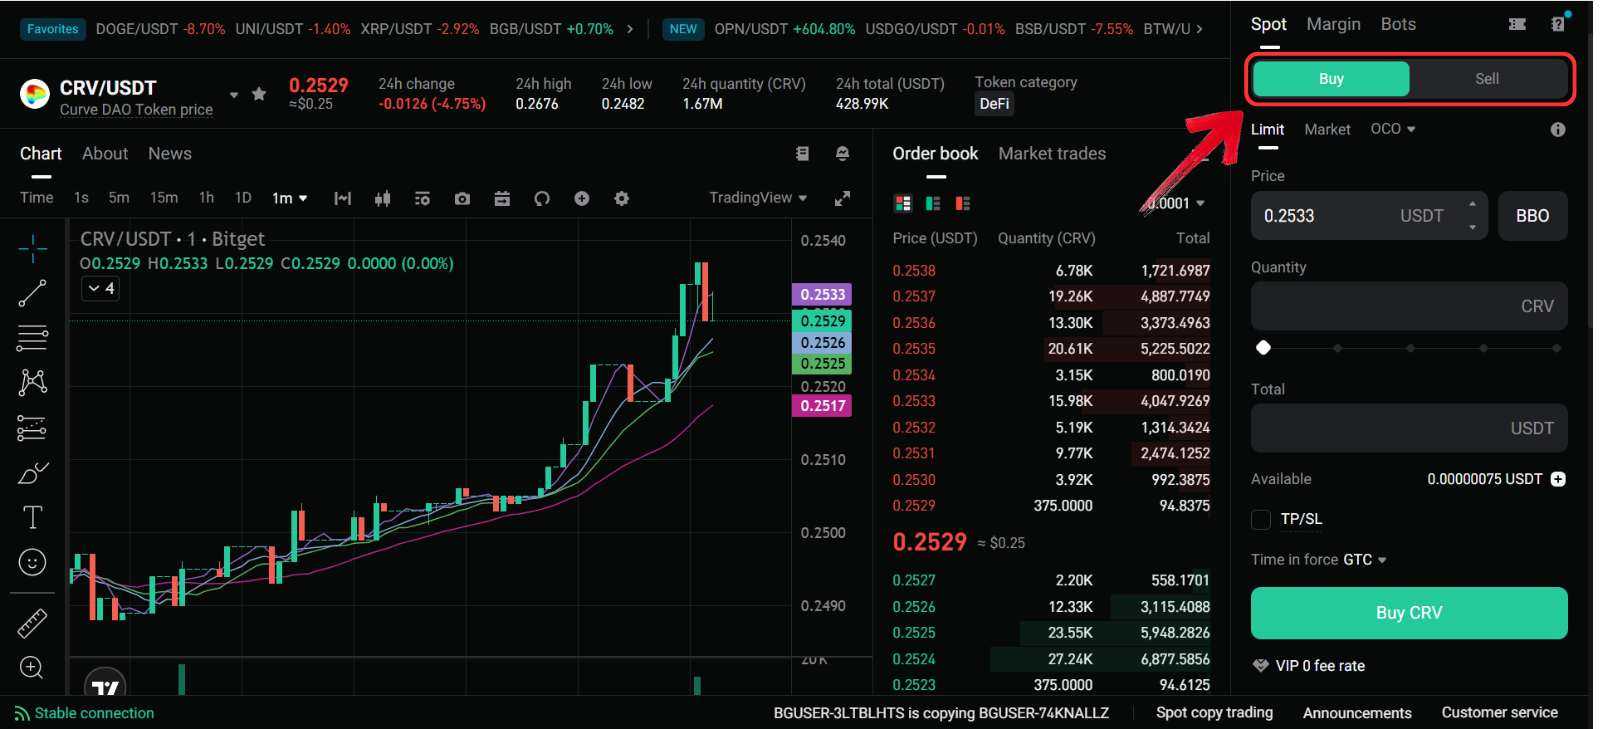Select the 5m time interval

click(x=119, y=198)
